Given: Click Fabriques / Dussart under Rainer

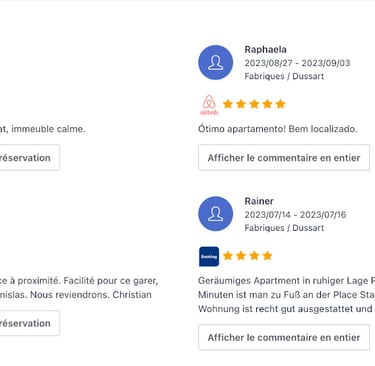Looking at the screenshot, I should [284, 228].
